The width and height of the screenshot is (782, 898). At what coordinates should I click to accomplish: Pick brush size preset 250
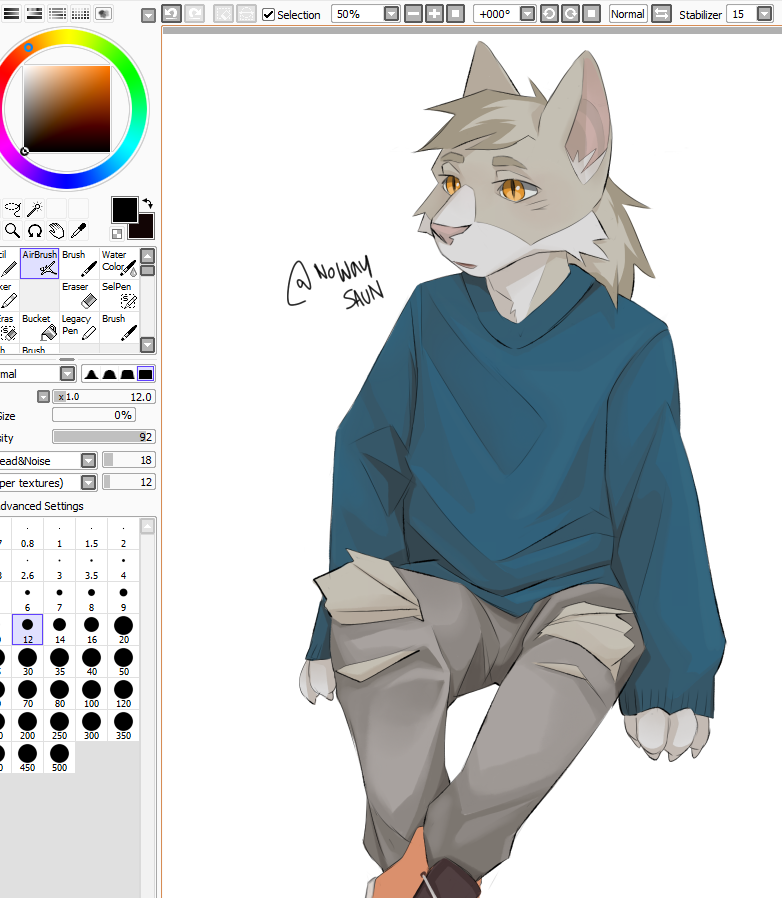click(60, 726)
